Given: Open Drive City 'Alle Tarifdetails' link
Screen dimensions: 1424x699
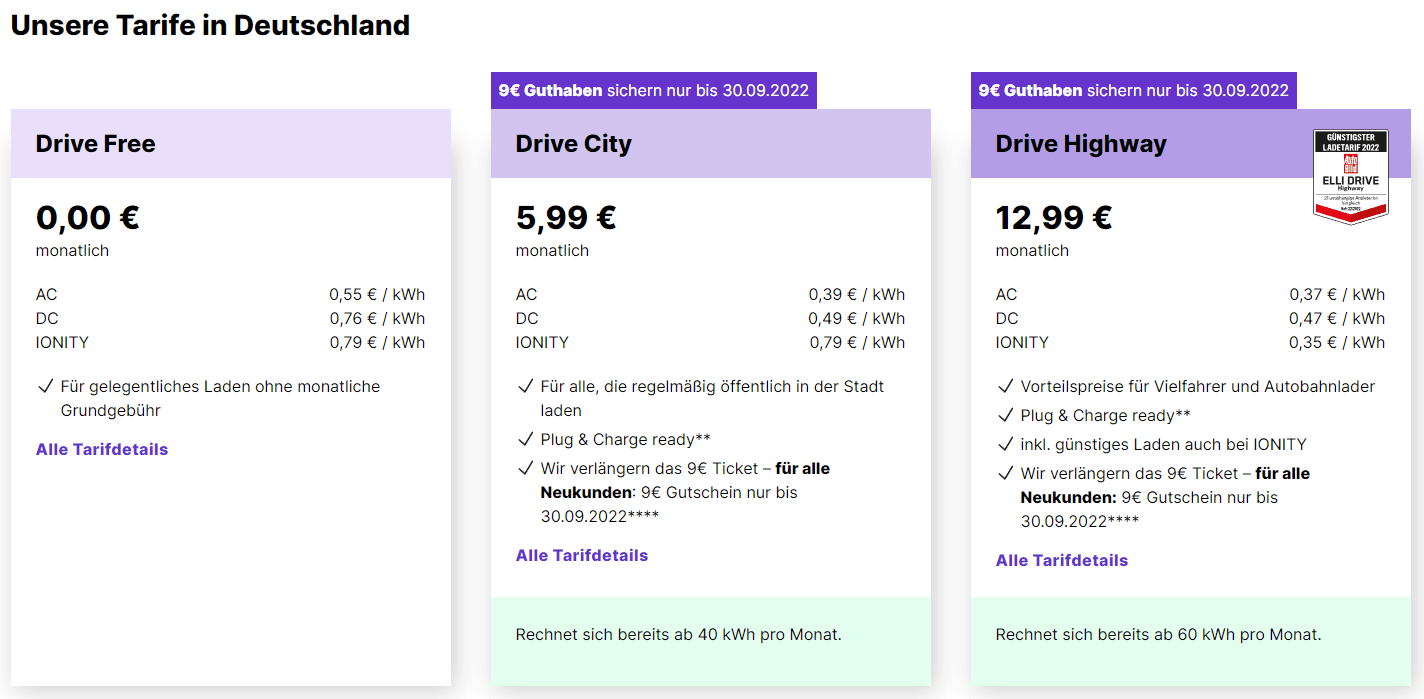Looking at the screenshot, I should (x=582, y=555).
